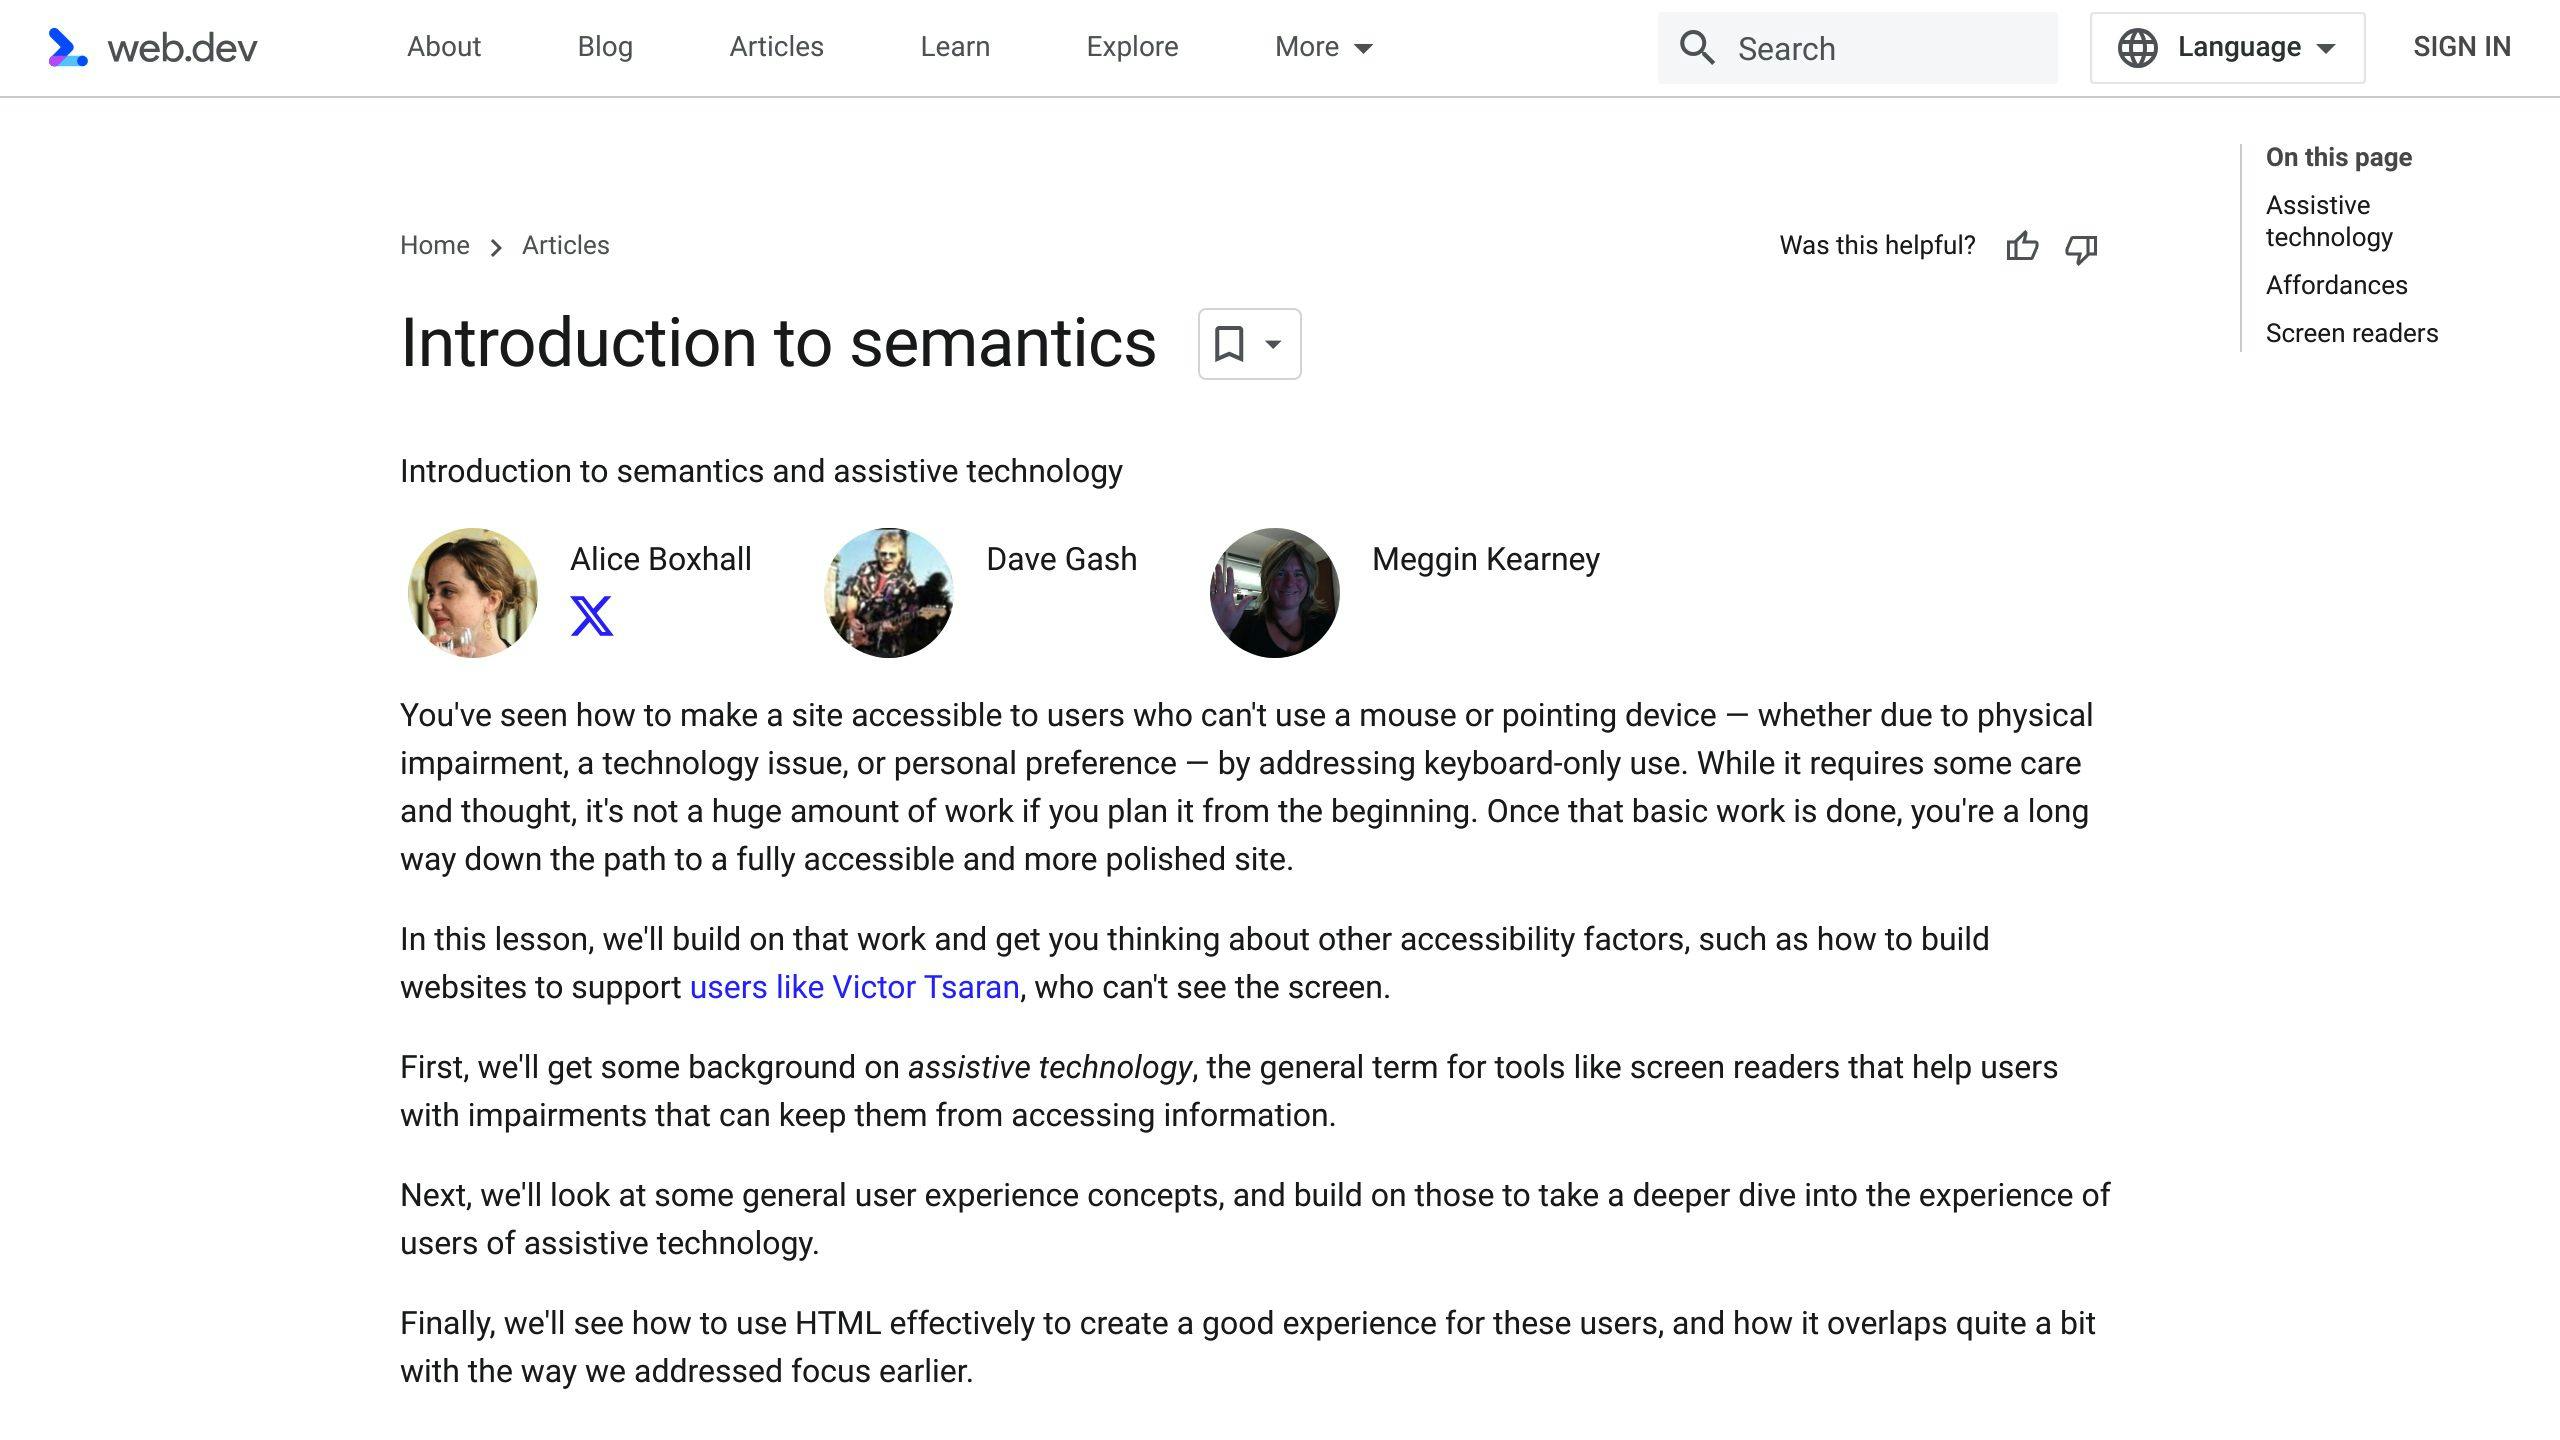Open the About page from navigation

click(x=443, y=47)
